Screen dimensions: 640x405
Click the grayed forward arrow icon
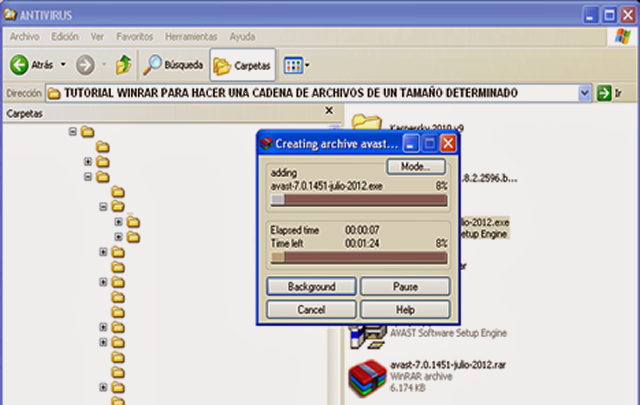click(85, 65)
